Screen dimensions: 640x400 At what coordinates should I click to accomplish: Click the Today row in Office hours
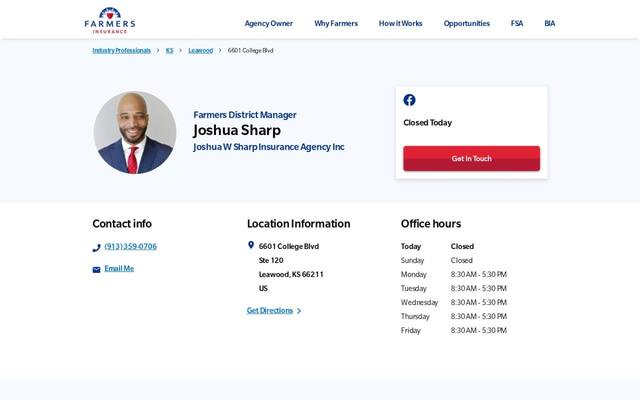(454, 247)
